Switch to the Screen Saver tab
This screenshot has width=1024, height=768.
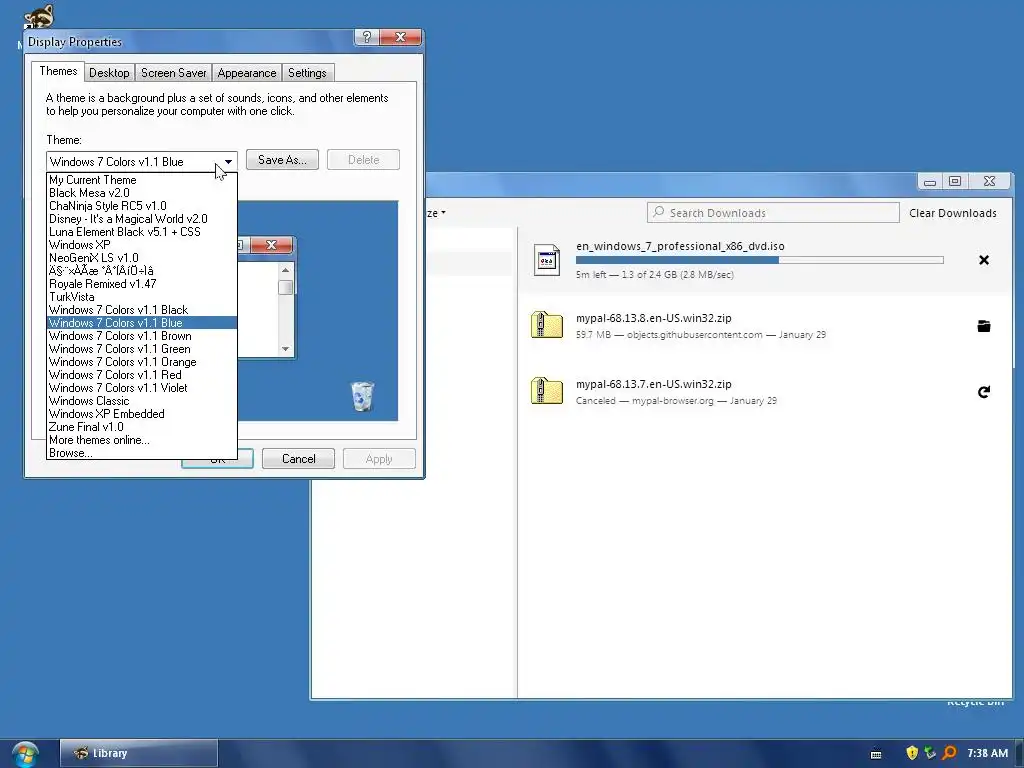pos(174,73)
